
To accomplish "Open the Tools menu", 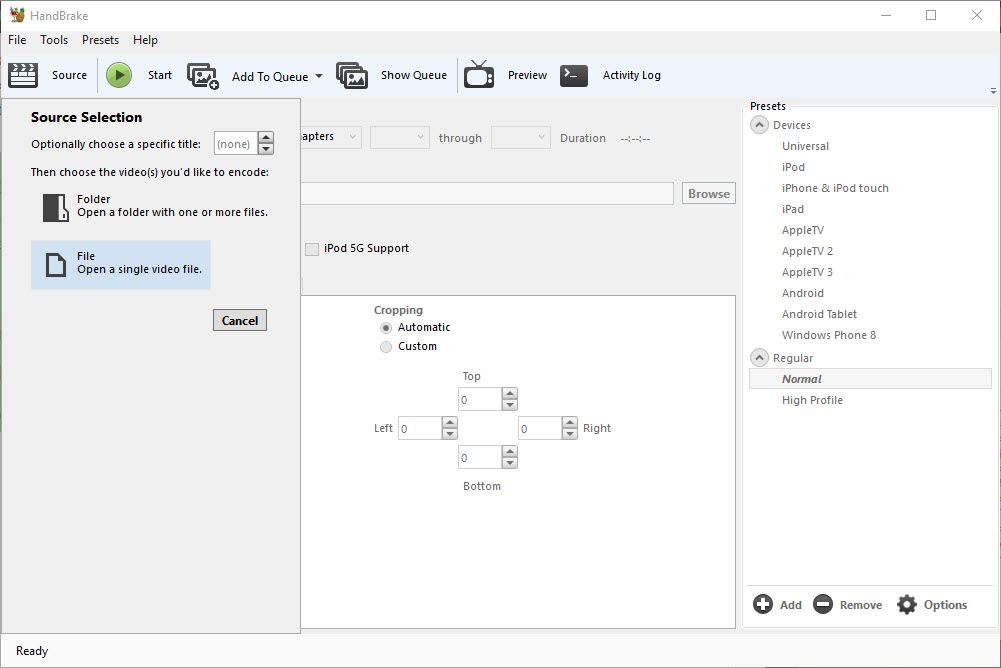I will (54, 40).
